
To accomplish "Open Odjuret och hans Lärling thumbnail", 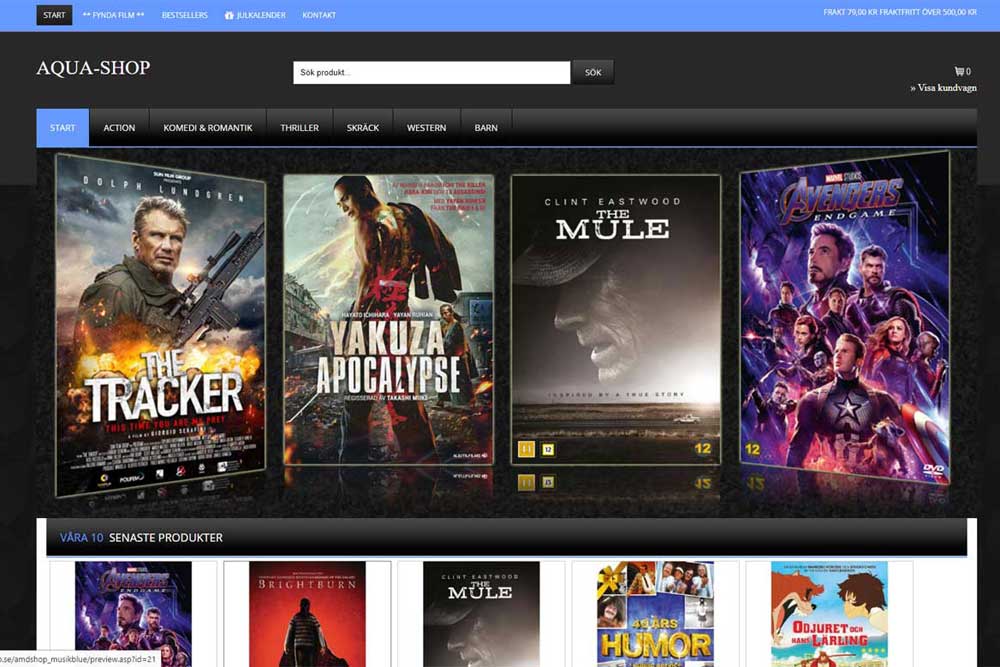I will 829,614.
